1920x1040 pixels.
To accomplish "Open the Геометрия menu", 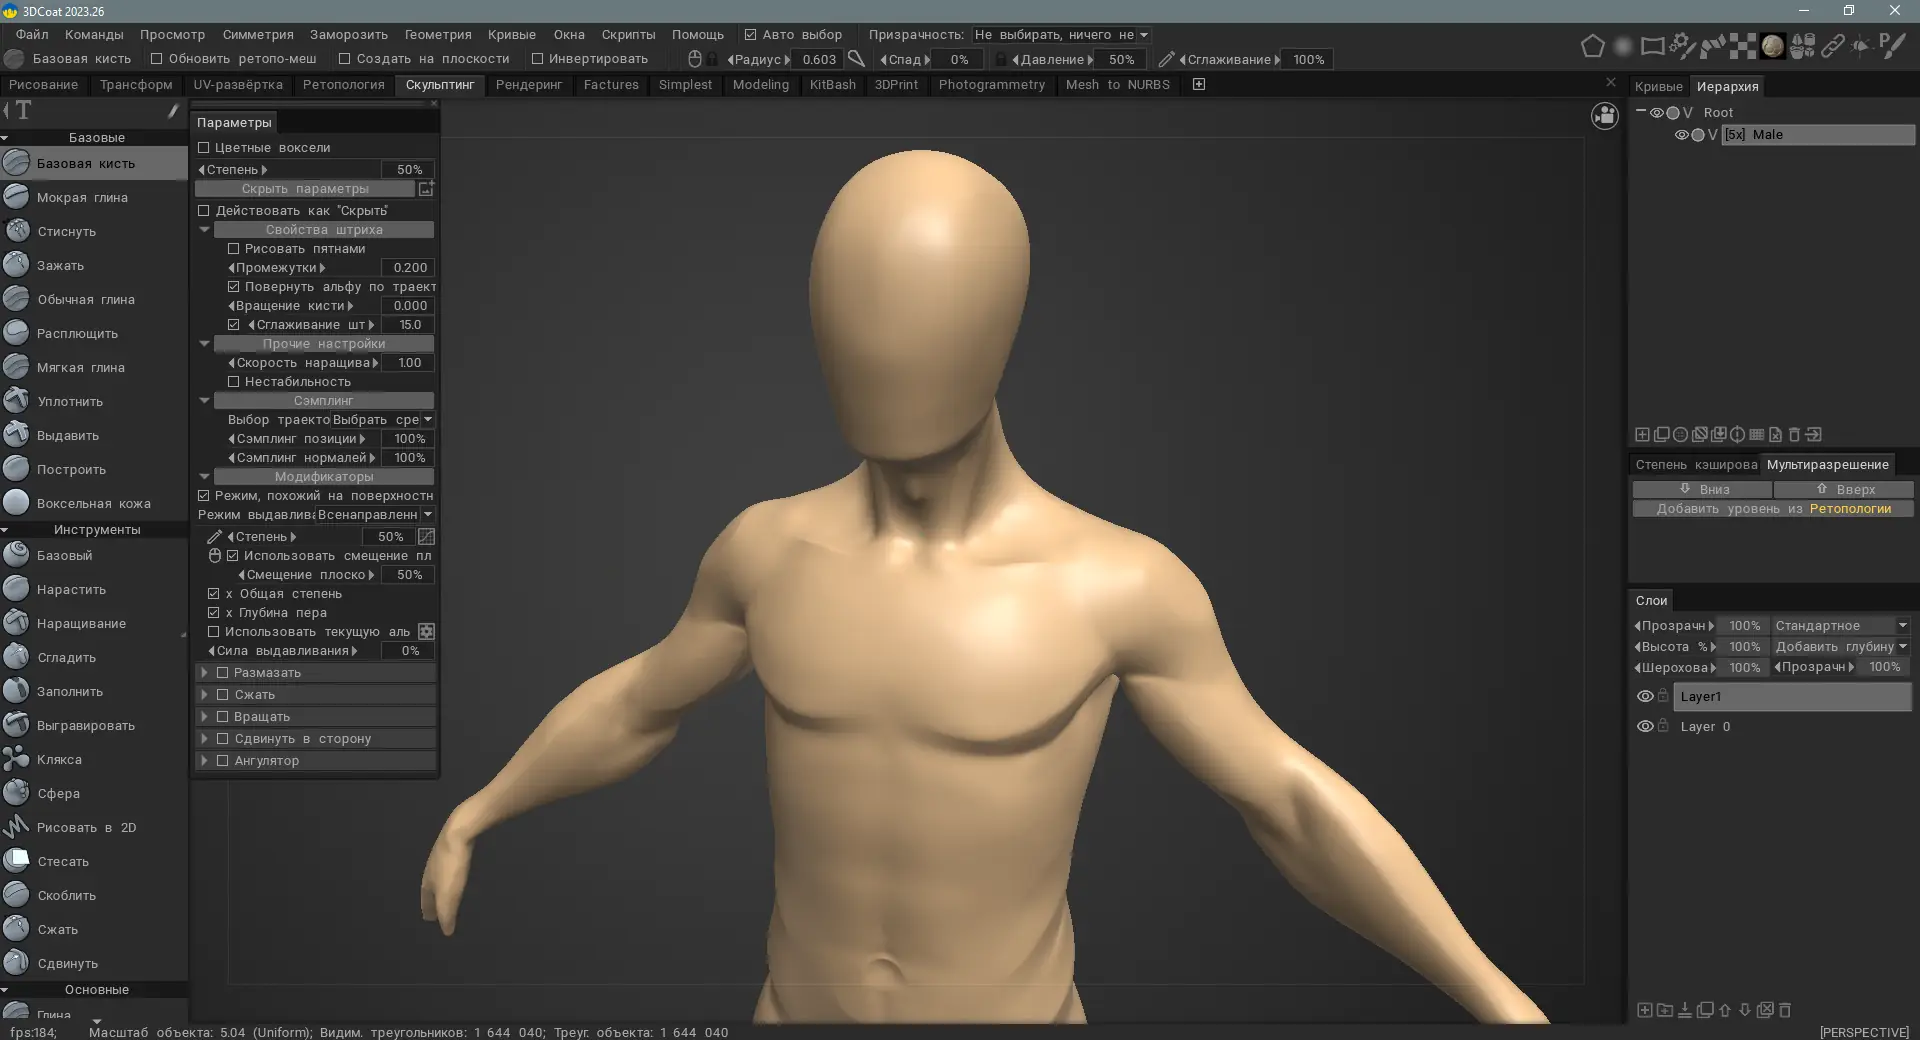I will [x=437, y=35].
